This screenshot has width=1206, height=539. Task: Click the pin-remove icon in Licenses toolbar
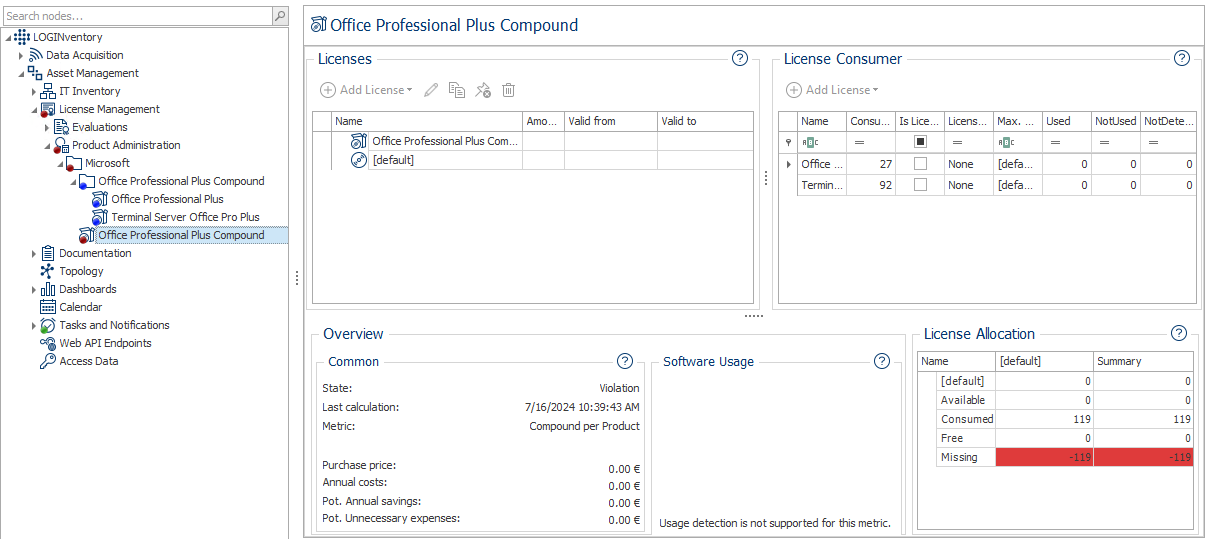(483, 90)
